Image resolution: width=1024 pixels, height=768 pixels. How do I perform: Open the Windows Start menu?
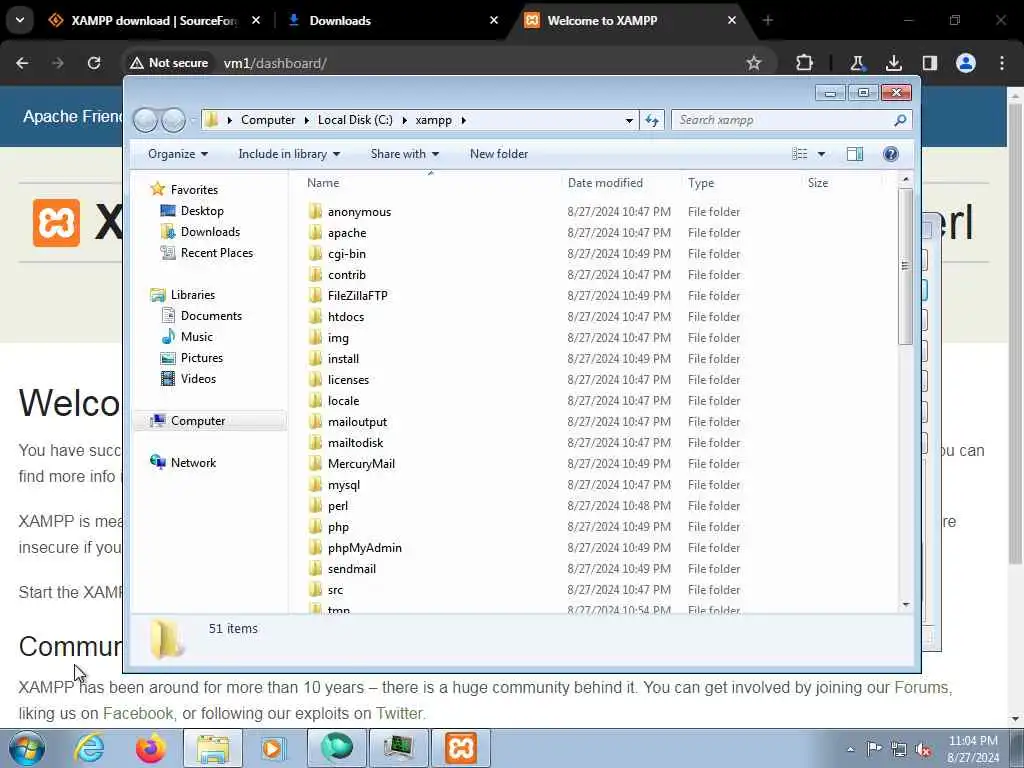27,748
